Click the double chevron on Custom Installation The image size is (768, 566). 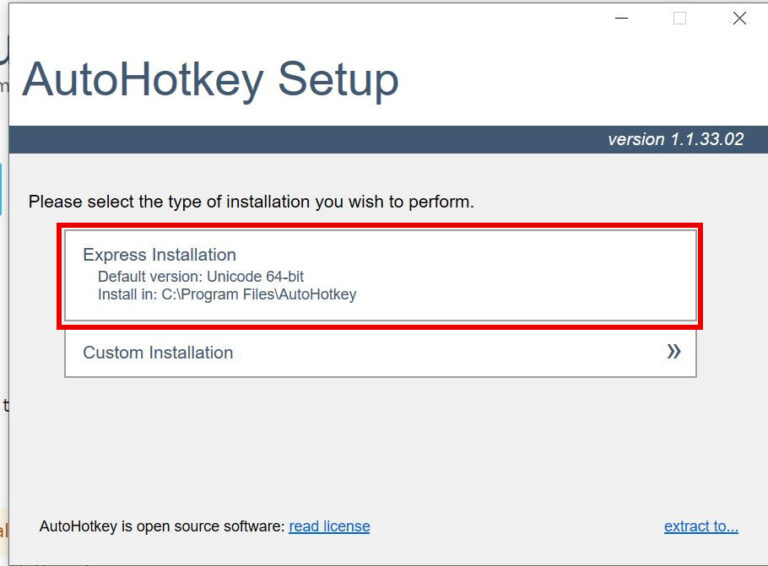[674, 352]
